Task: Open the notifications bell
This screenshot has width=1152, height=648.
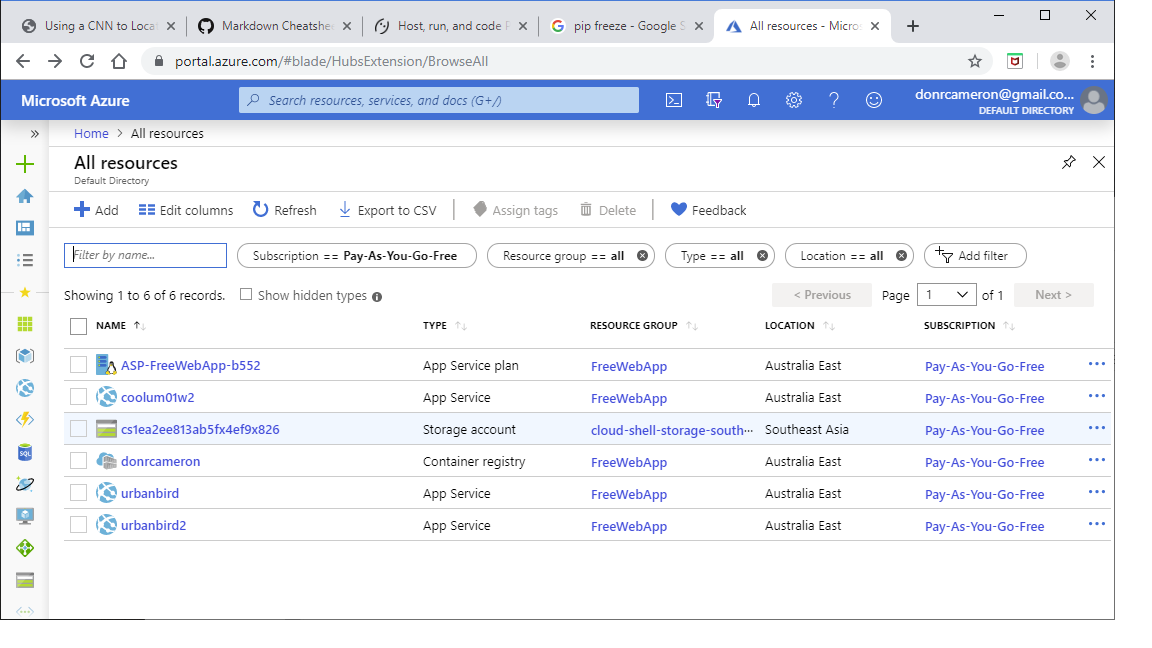Action: (x=754, y=101)
